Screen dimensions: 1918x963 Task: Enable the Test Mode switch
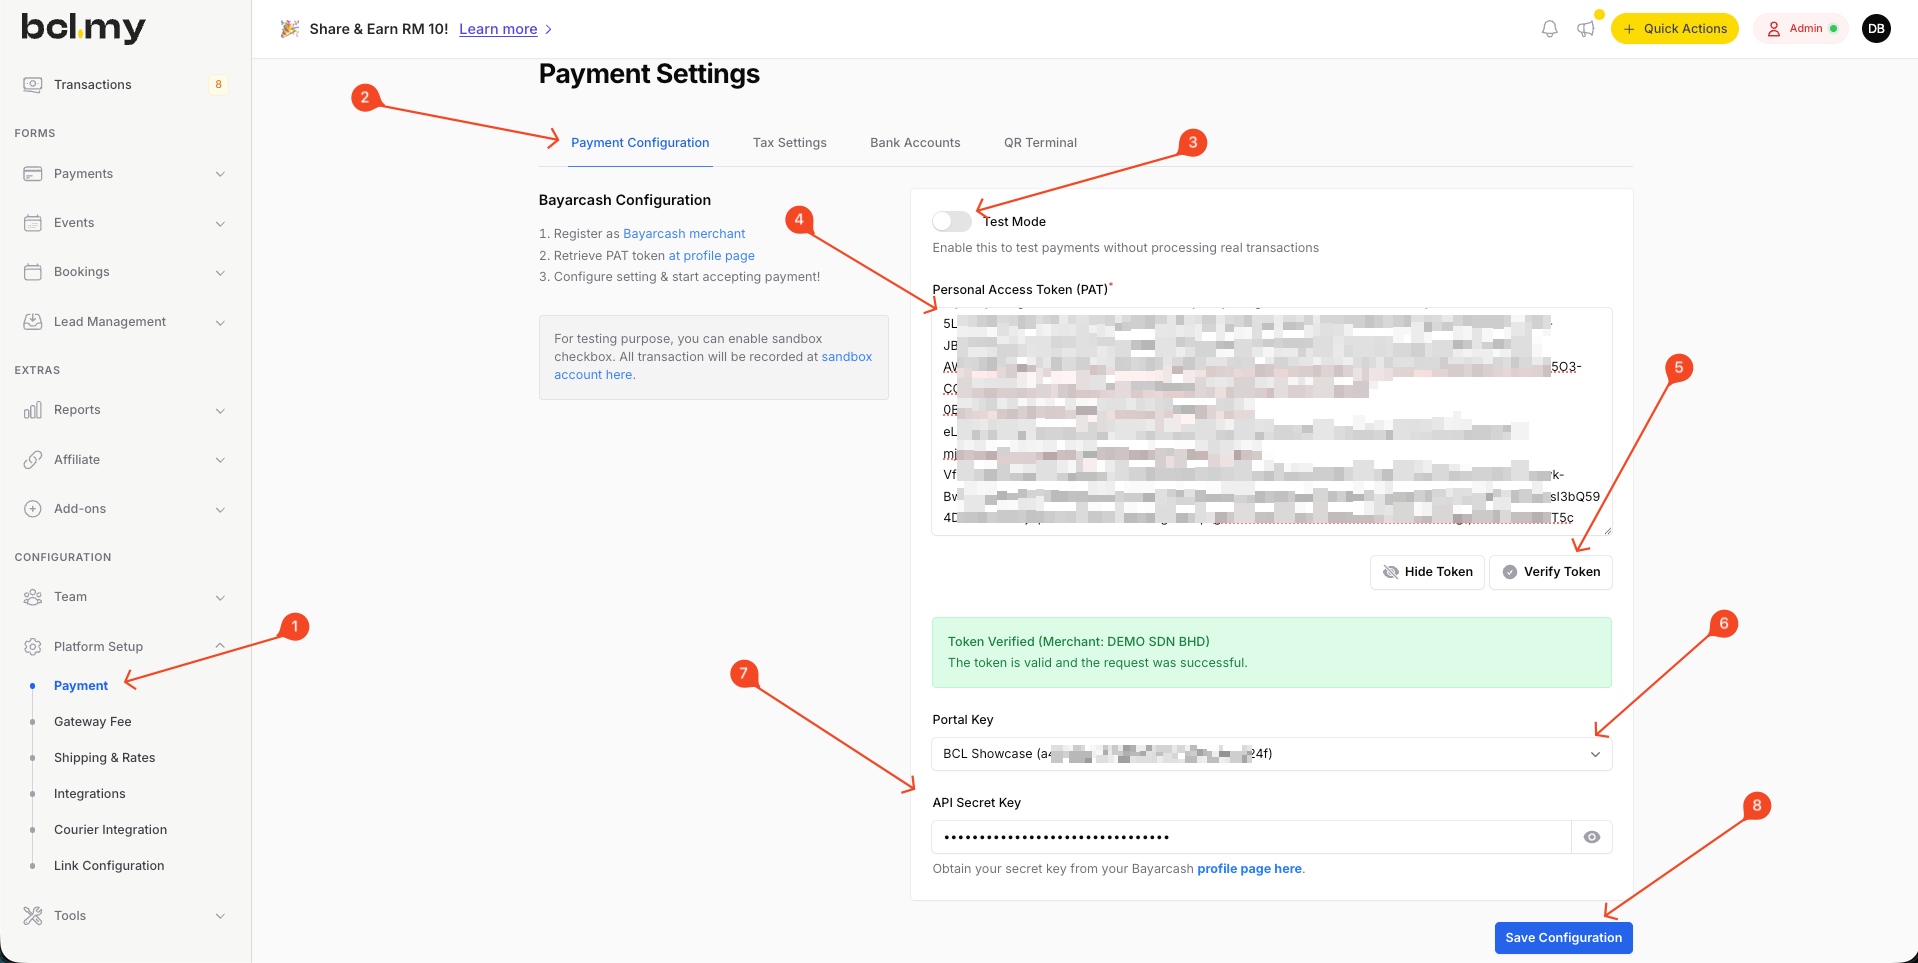(x=951, y=221)
